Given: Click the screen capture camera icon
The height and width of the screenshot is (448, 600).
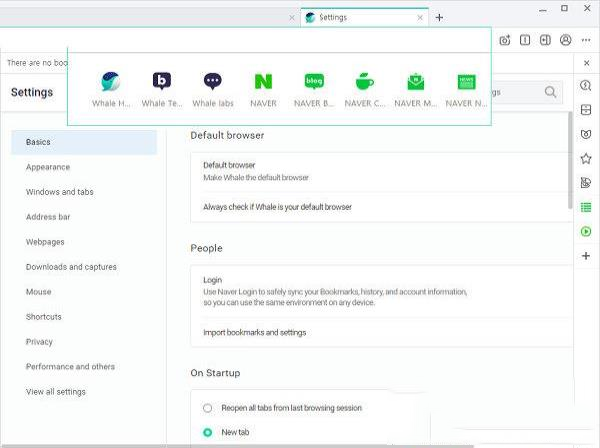Looking at the screenshot, I should click(x=505, y=40).
